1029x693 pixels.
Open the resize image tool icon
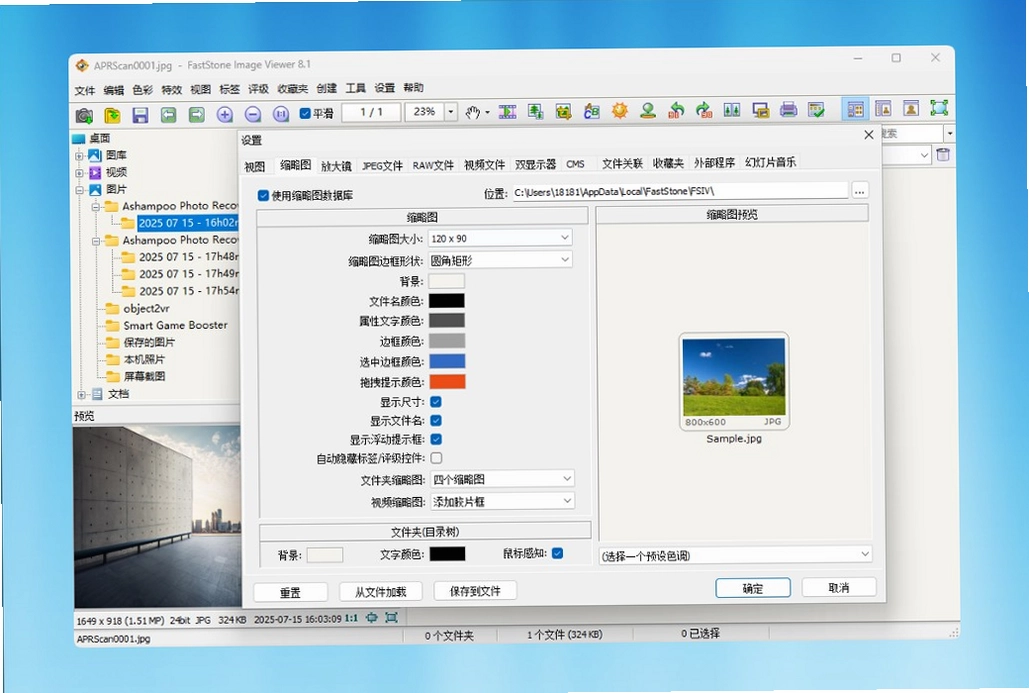536,112
